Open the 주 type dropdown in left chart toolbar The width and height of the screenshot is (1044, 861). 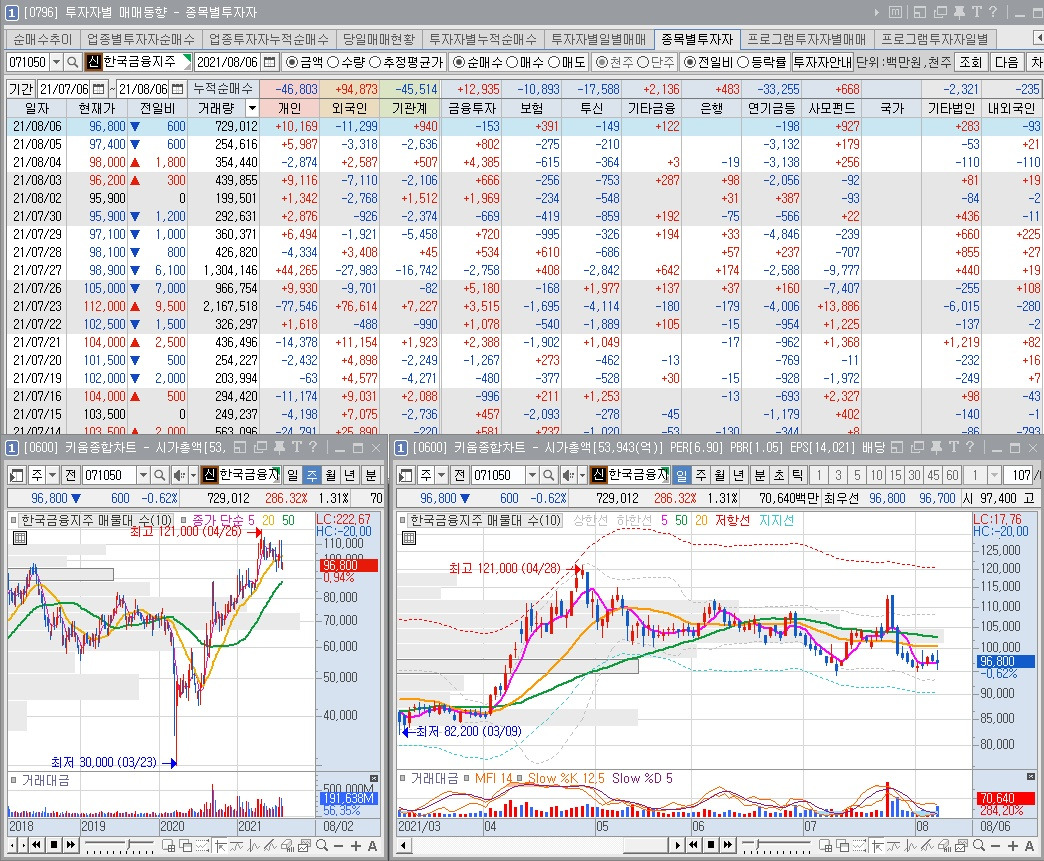tap(53, 475)
